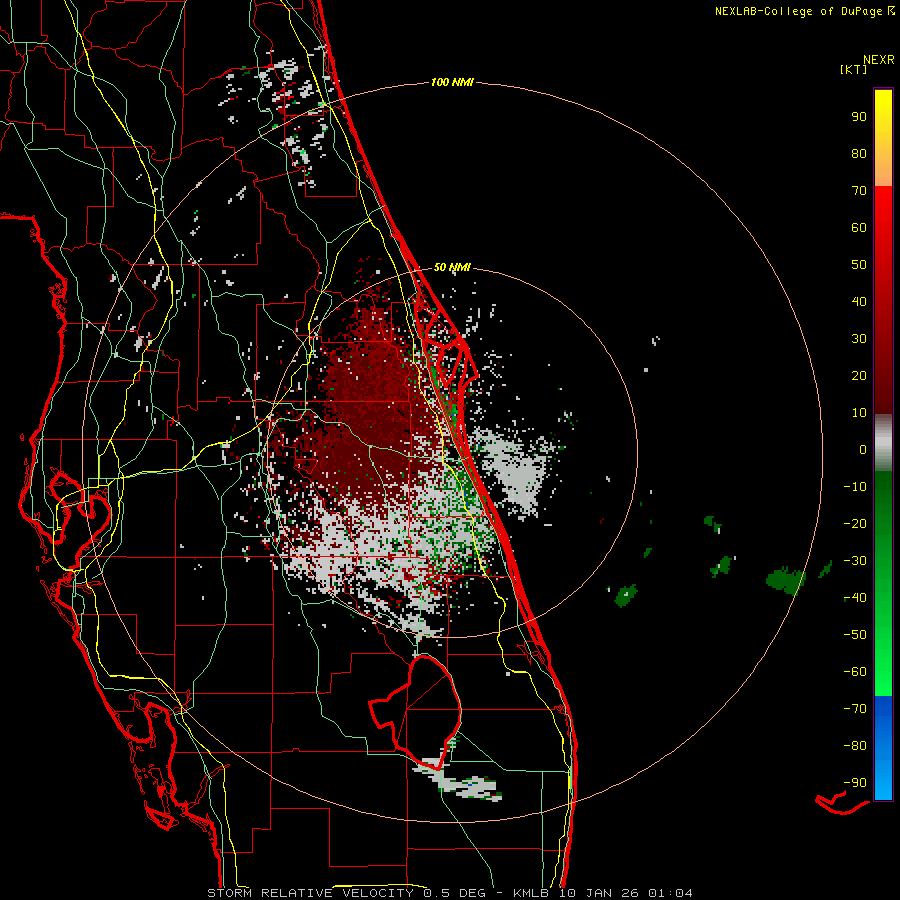Screen dimensions: 900x900
Task: Click the -10 value on the velocity scale
Action: [x=855, y=487]
